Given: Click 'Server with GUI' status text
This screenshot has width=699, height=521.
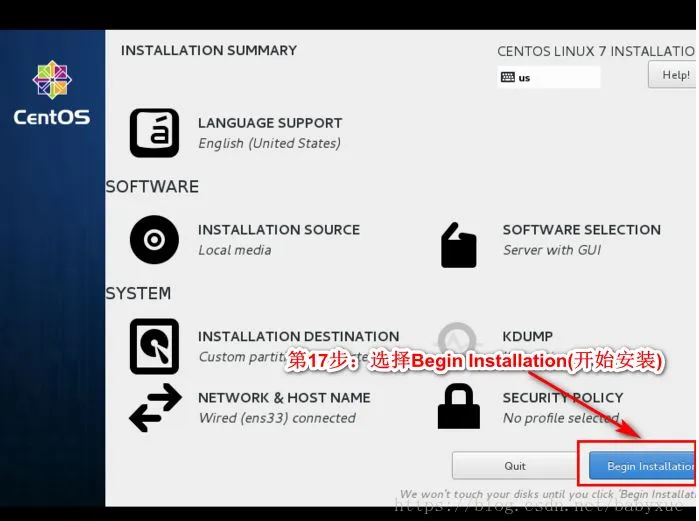Looking at the screenshot, I should 552,250.
